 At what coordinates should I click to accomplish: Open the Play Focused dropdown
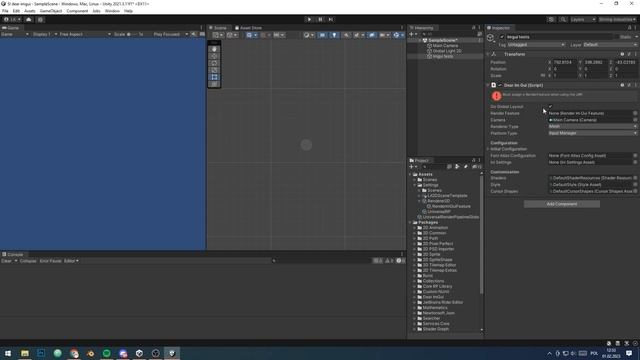[171, 34]
